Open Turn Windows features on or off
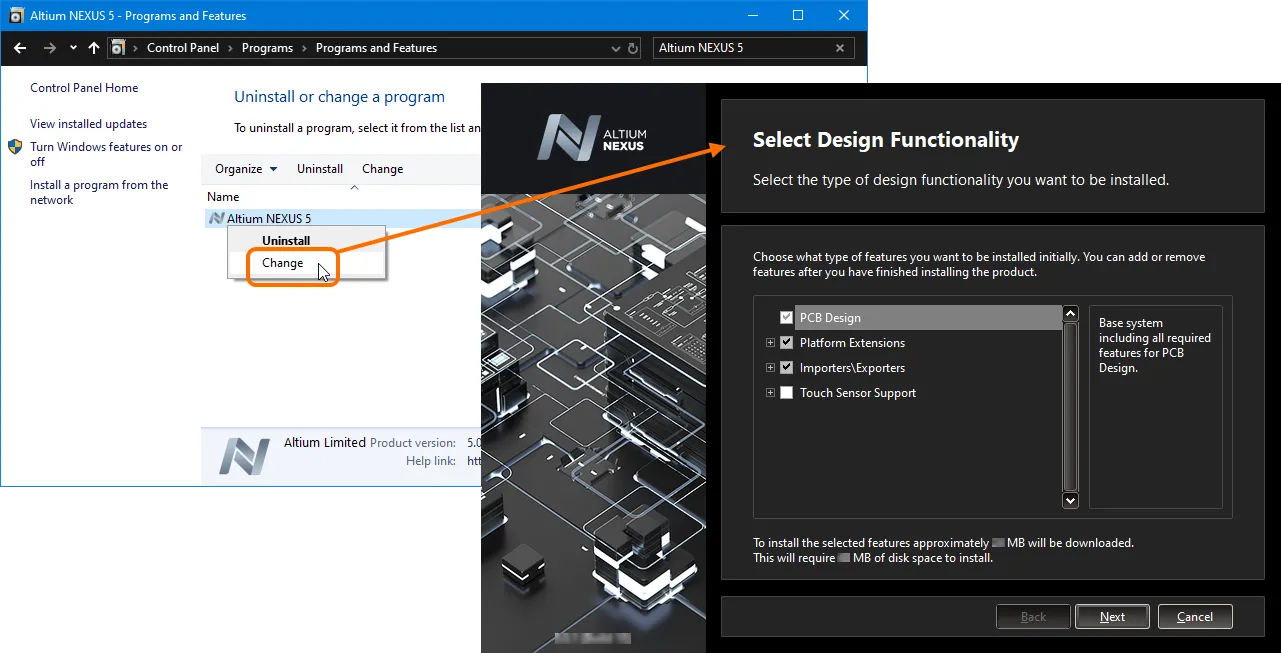Viewport: 1281px width, 653px height. pyautogui.click(x=106, y=154)
